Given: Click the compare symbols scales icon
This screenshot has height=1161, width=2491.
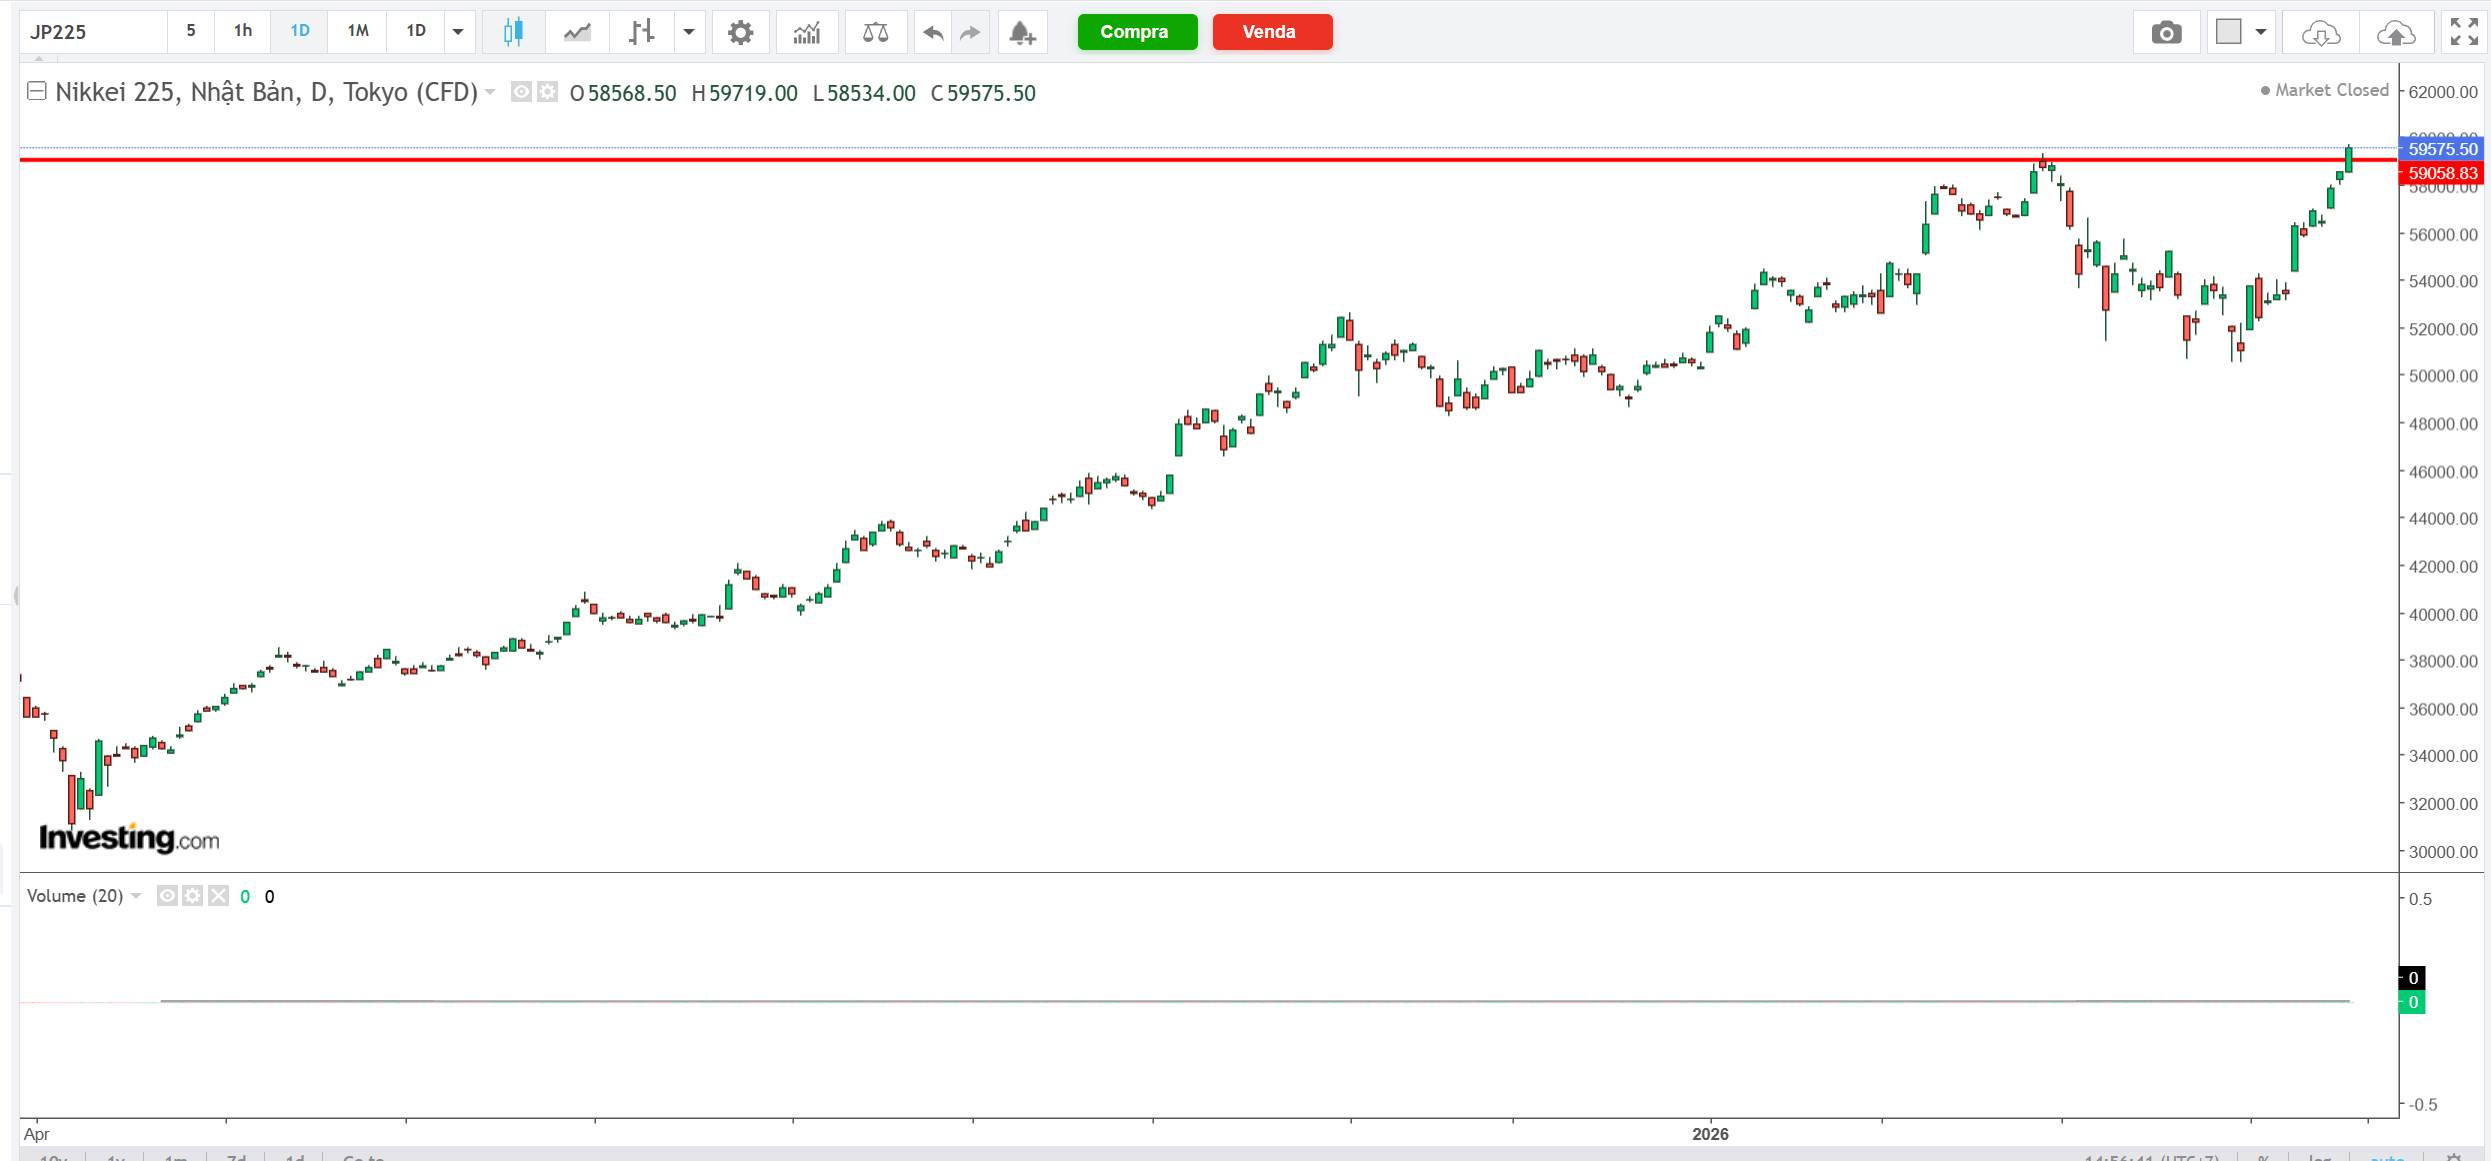Looking at the screenshot, I should click(875, 32).
